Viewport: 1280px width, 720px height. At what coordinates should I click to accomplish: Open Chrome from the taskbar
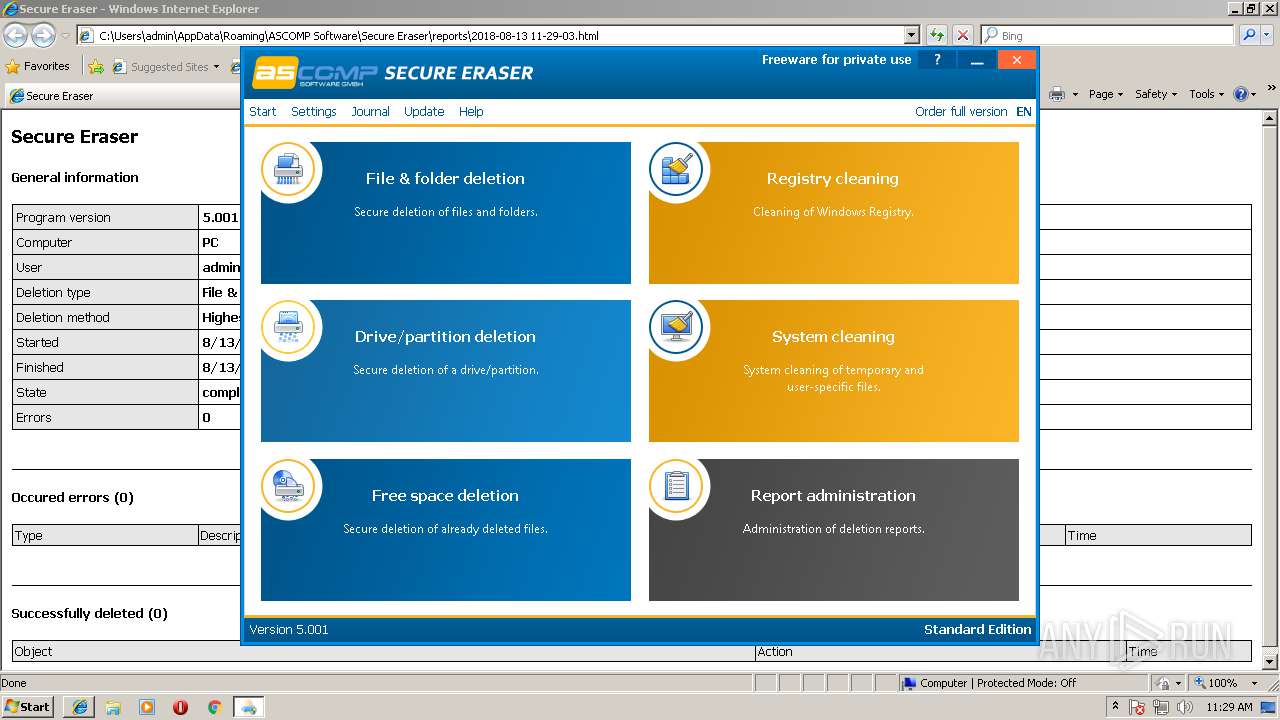[214, 707]
